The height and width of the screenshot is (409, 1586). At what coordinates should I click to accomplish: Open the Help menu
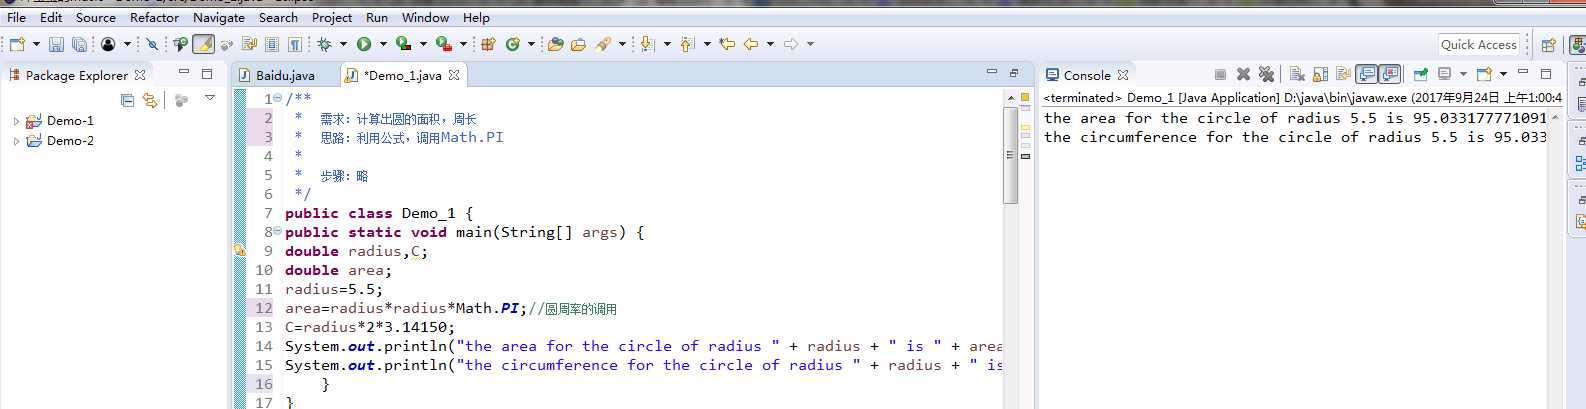point(477,17)
